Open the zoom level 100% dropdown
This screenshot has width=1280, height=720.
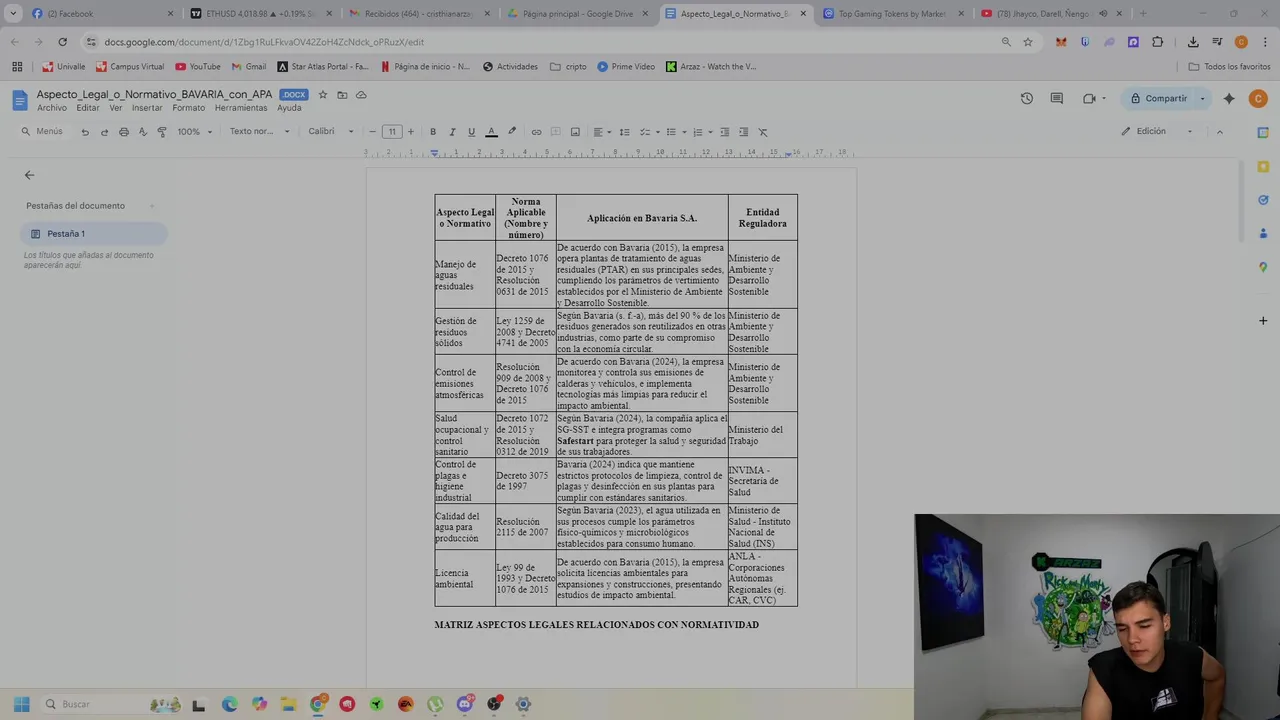[x=195, y=132]
